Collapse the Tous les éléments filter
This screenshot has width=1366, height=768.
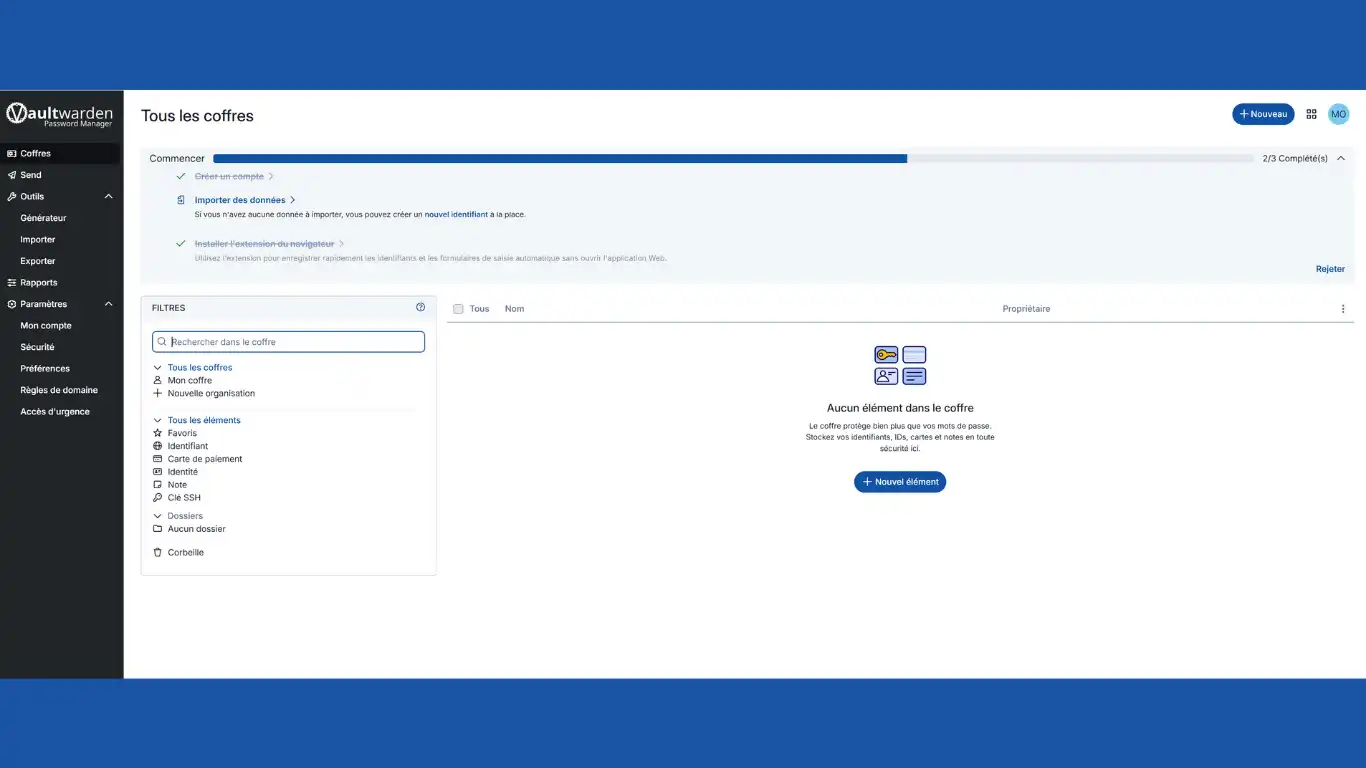click(157, 420)
